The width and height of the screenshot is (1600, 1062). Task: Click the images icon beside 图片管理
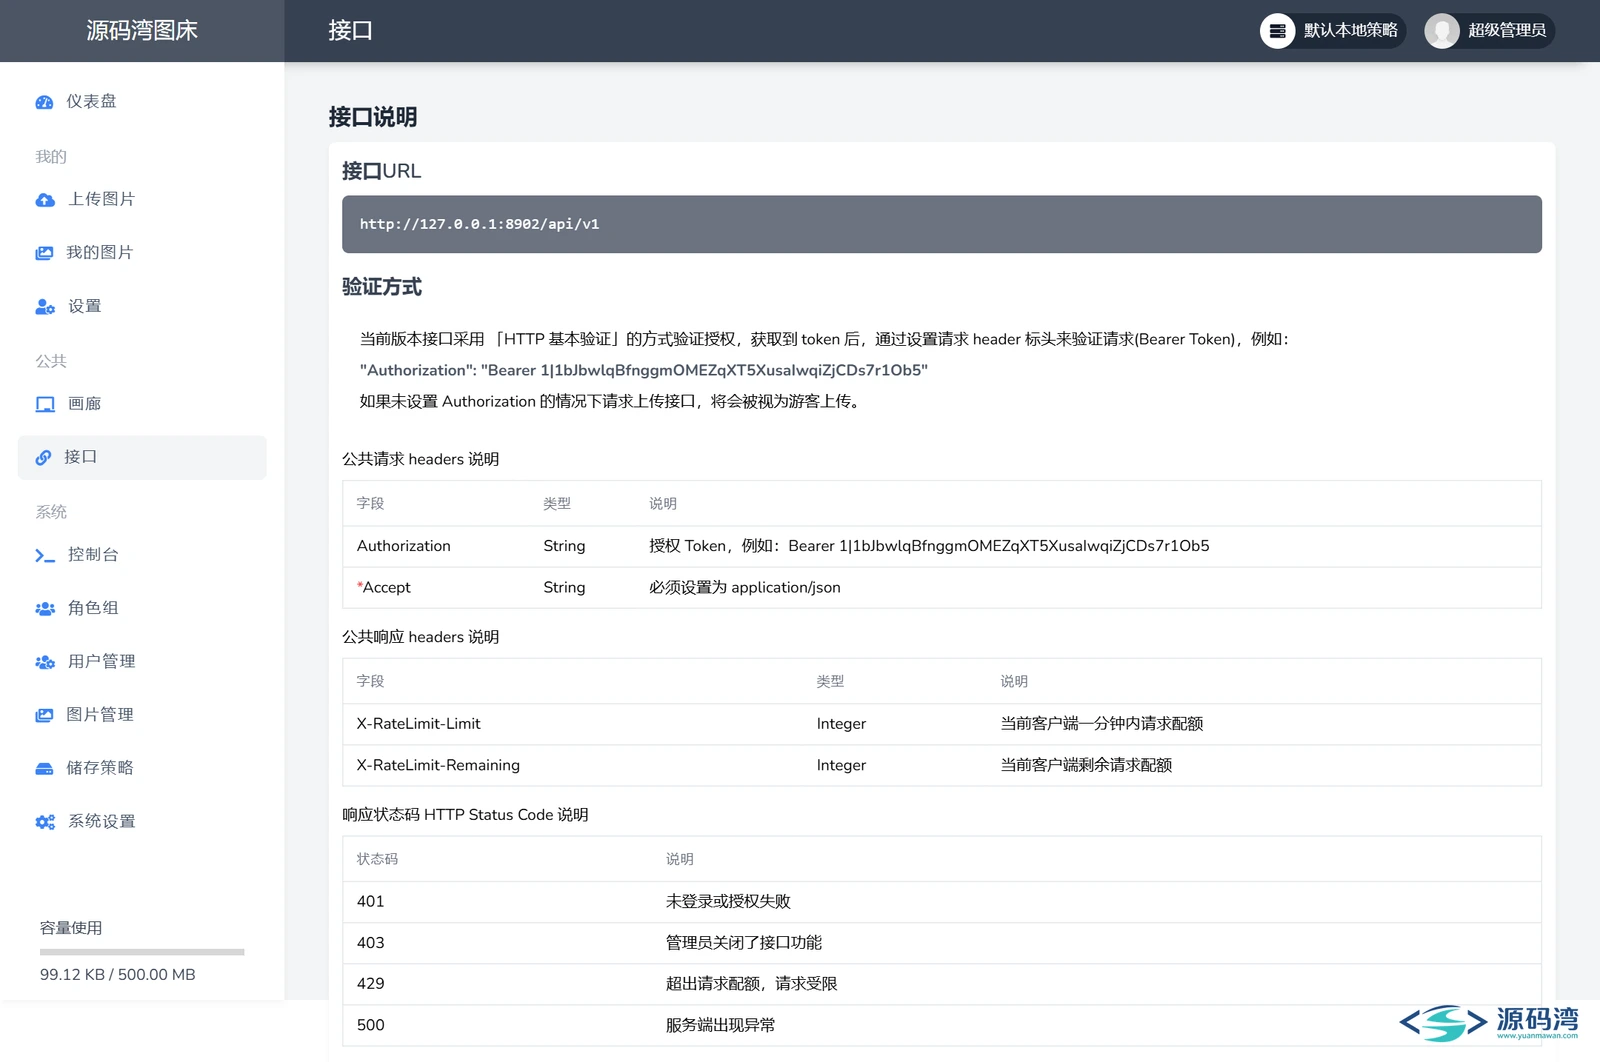click(44, 715)
